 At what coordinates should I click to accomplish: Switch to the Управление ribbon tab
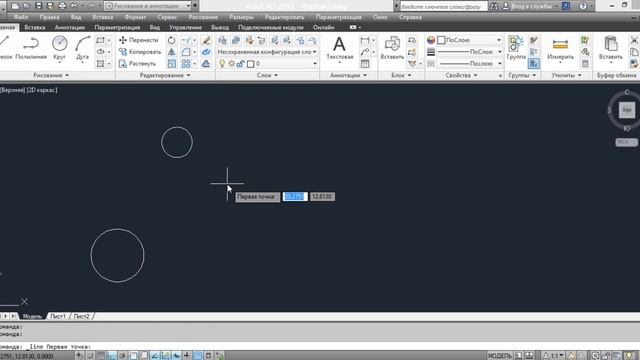pos(185,27)
